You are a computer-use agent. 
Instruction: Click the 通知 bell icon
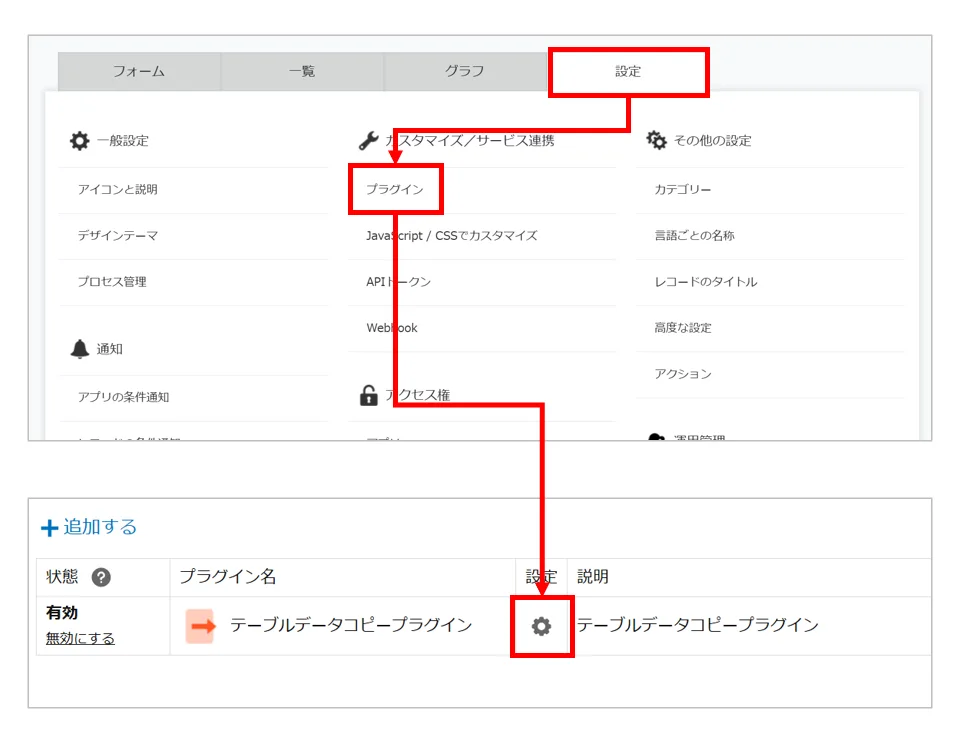79,349
